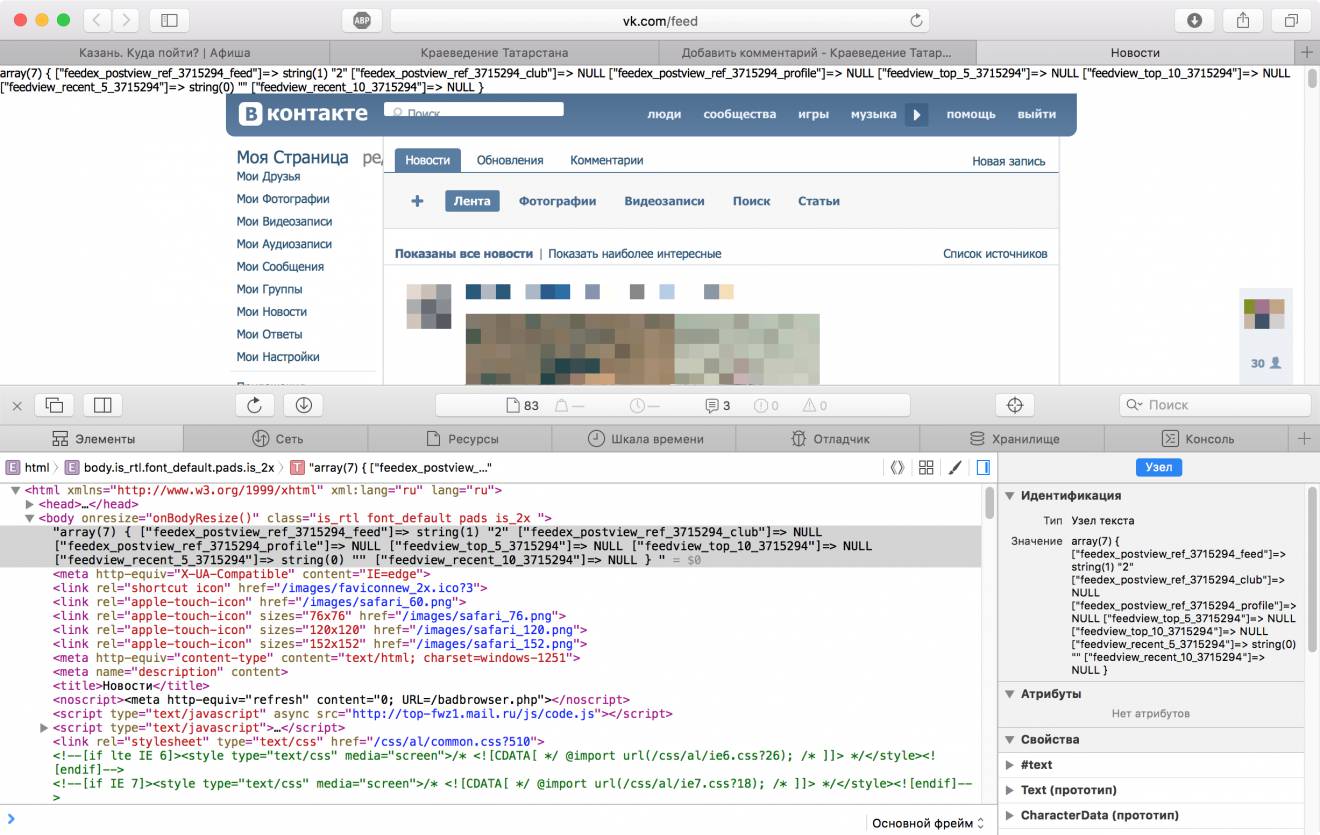This screenshot has width=1320, height=835.
Task: Open a new Safari tab with the plus button
Action: tap(1306, 52)
